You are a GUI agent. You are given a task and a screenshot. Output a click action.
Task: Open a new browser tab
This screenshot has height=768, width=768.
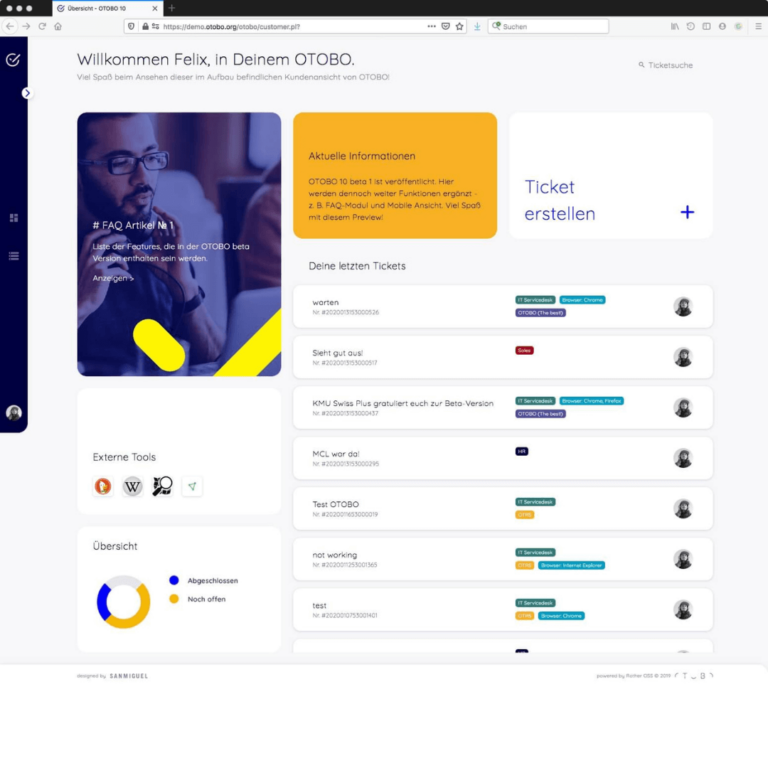tap(171, 8)
